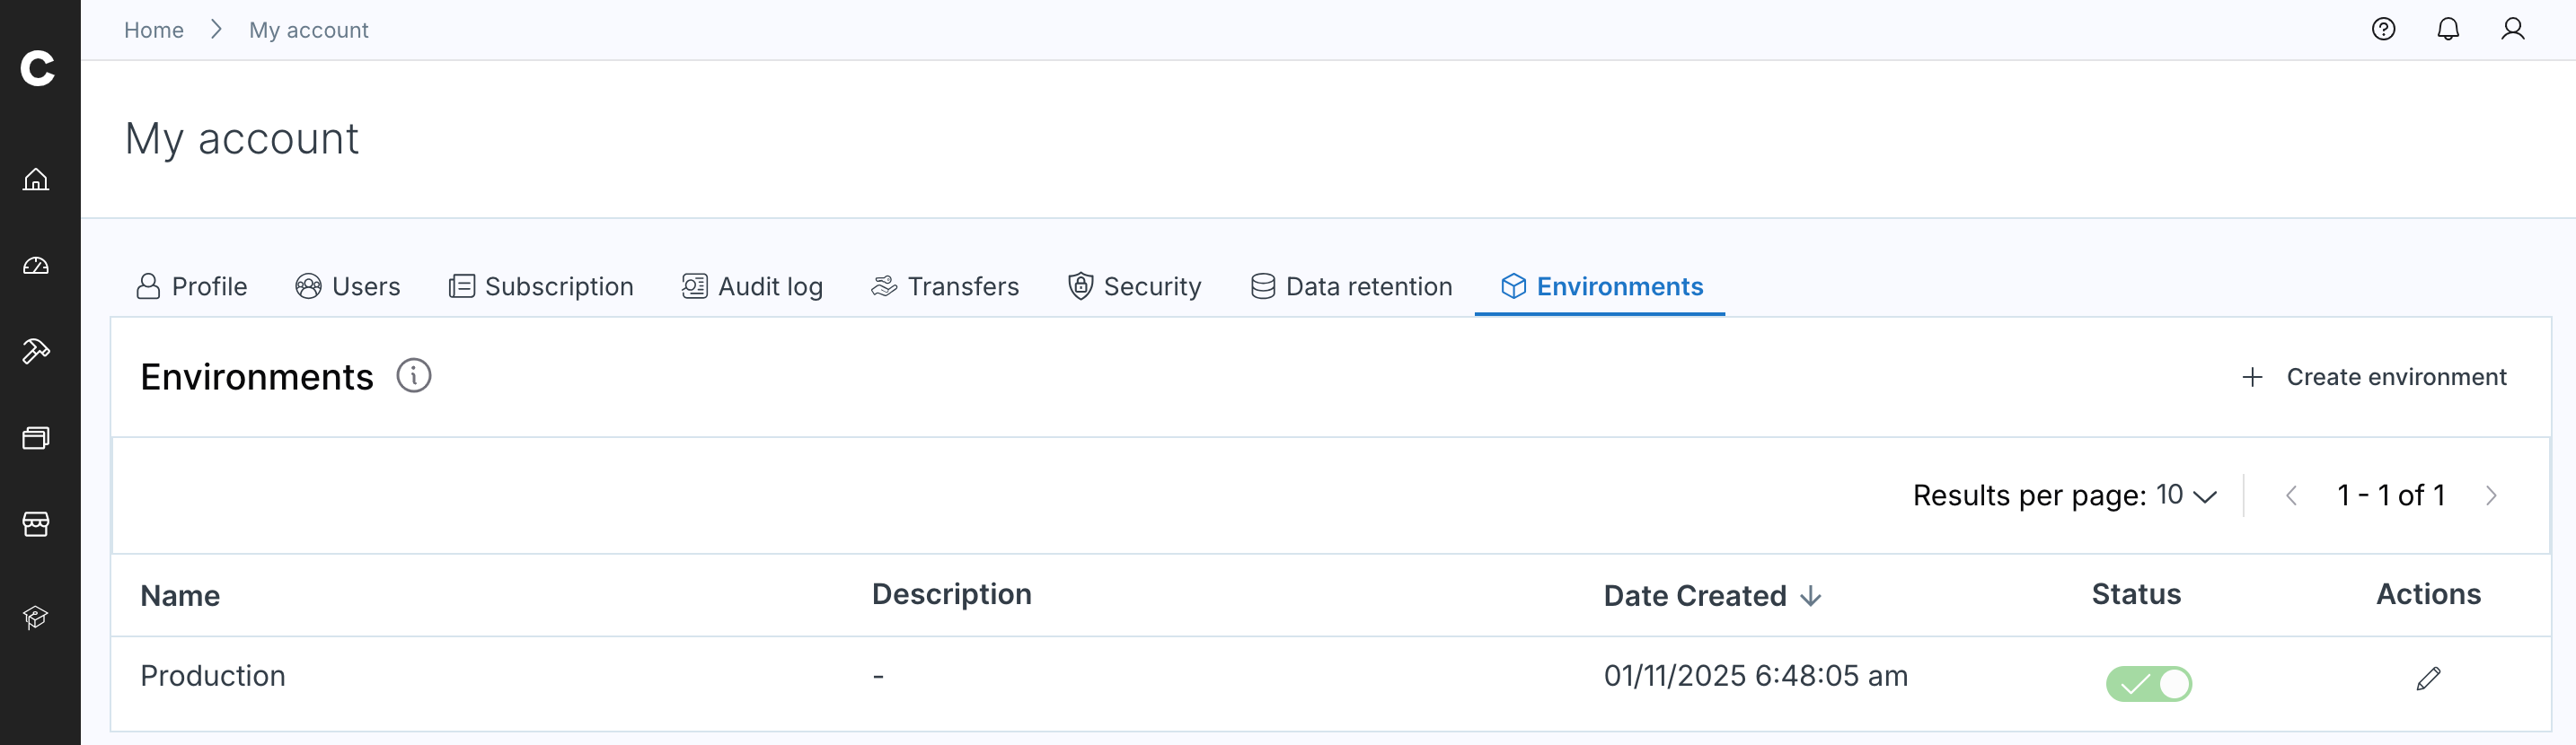Expand the Results per page dropdown

2186,495
